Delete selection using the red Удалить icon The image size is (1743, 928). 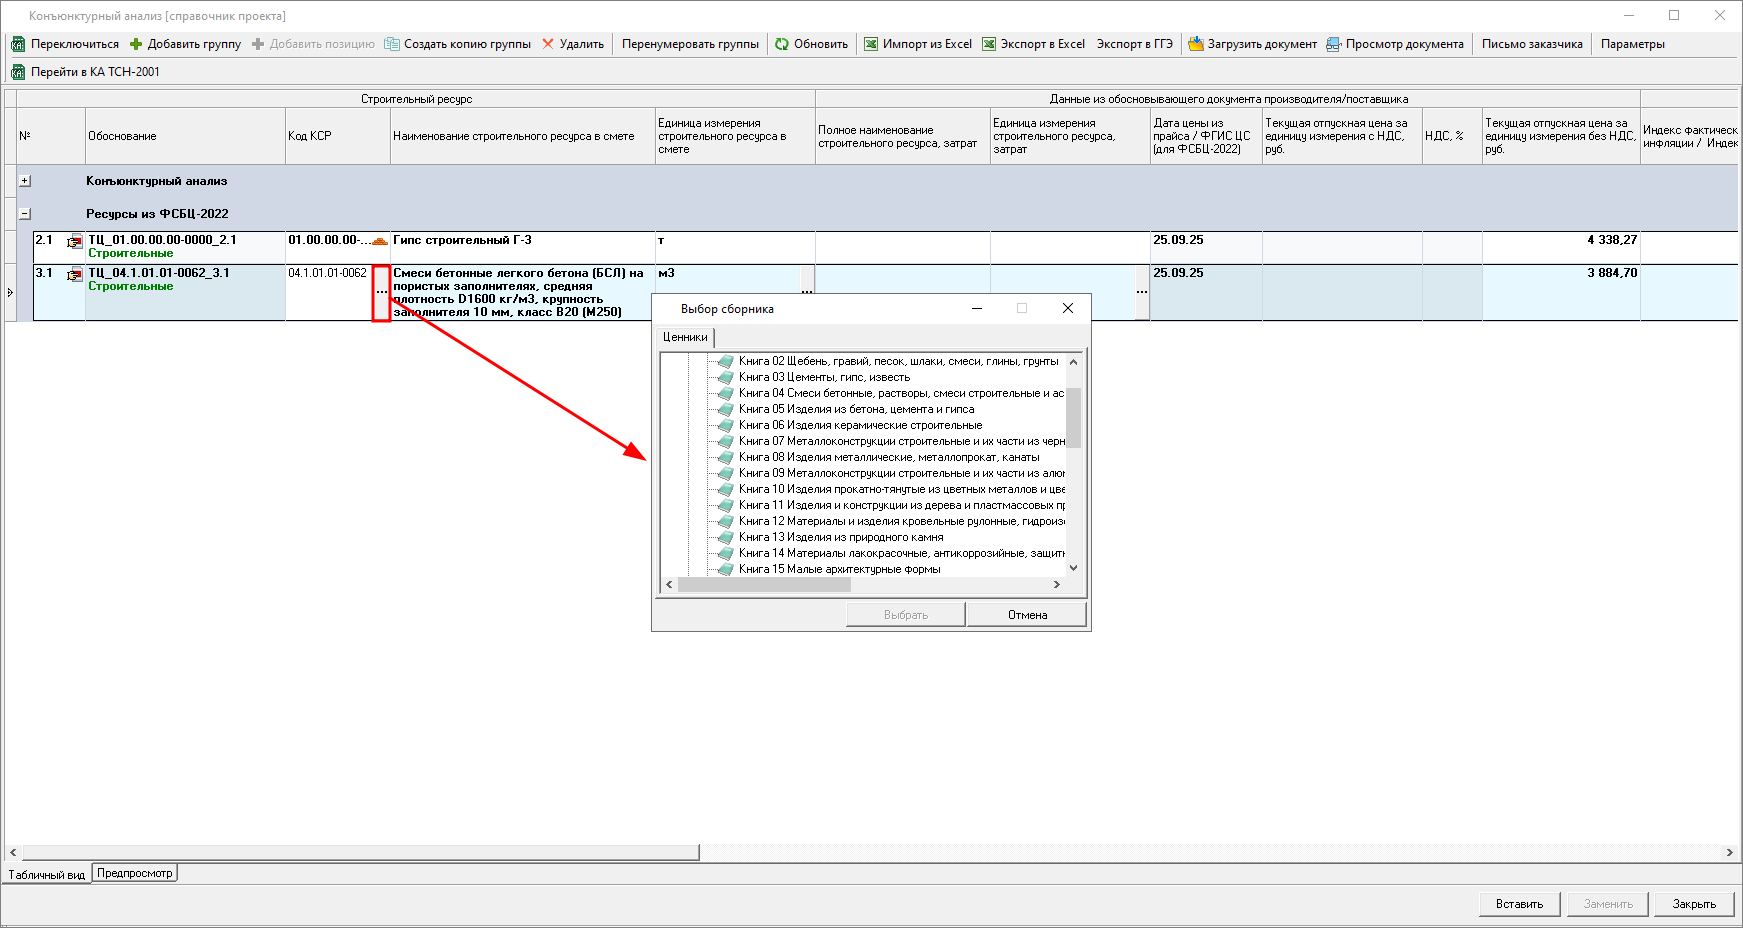tap(548, 44)
